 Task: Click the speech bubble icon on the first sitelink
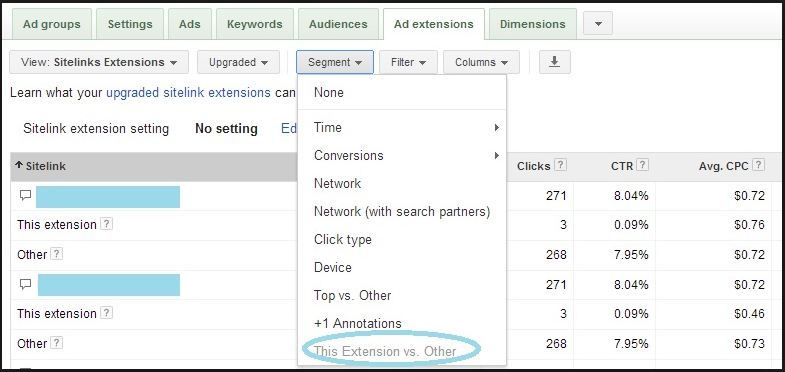click(25, 196)
